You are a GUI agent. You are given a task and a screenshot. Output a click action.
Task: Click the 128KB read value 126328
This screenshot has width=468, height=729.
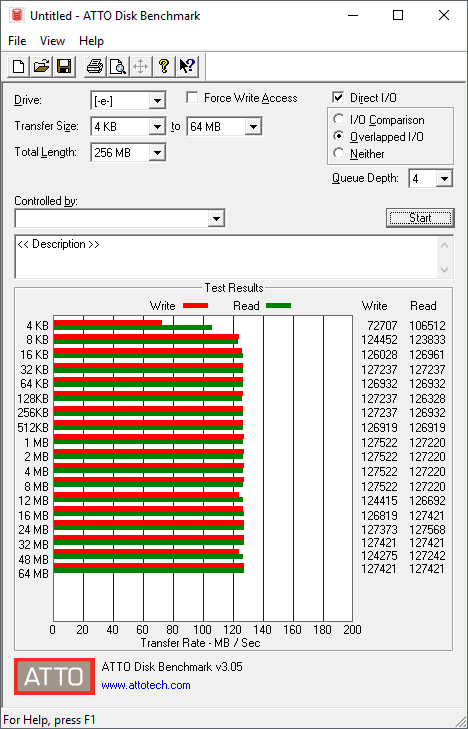(x=427, y=399)
